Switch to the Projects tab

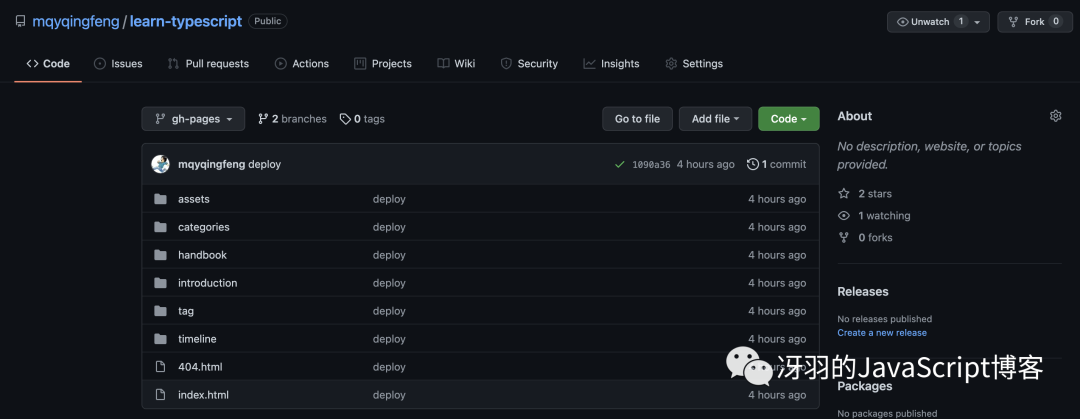click(x=383, y=63)
